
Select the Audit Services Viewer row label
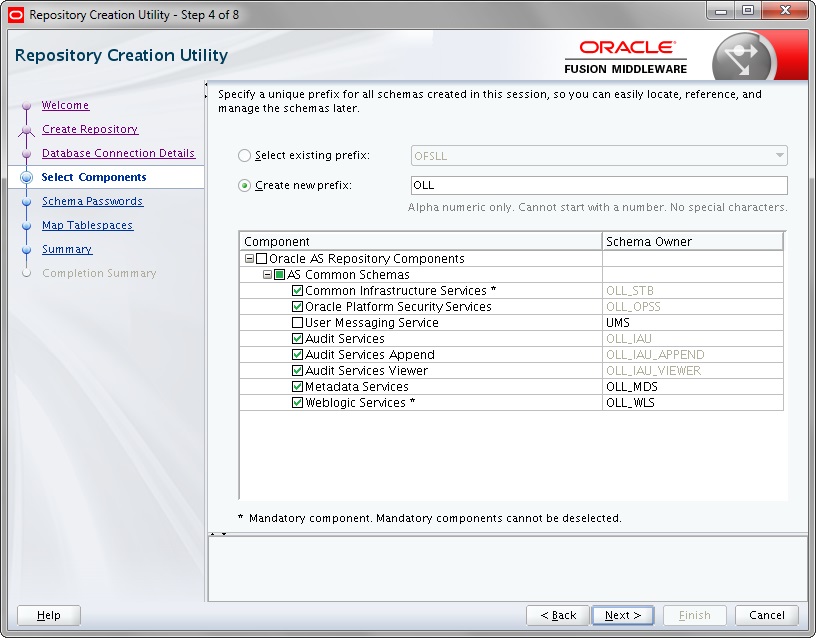366,371
